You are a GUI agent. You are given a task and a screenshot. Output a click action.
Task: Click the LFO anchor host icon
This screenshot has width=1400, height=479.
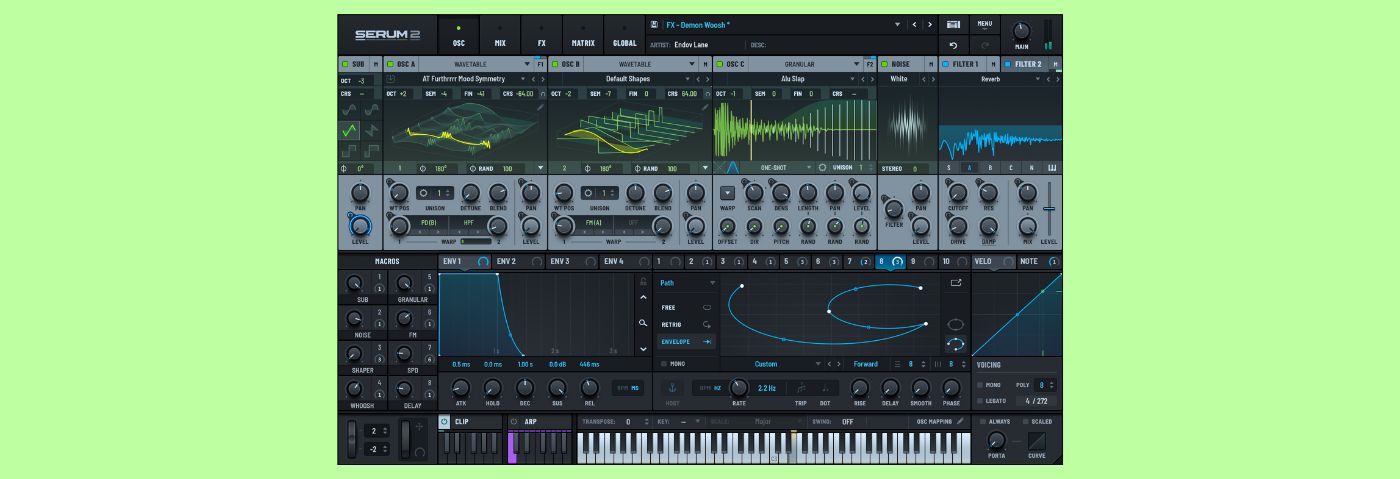tap(672, 387)
